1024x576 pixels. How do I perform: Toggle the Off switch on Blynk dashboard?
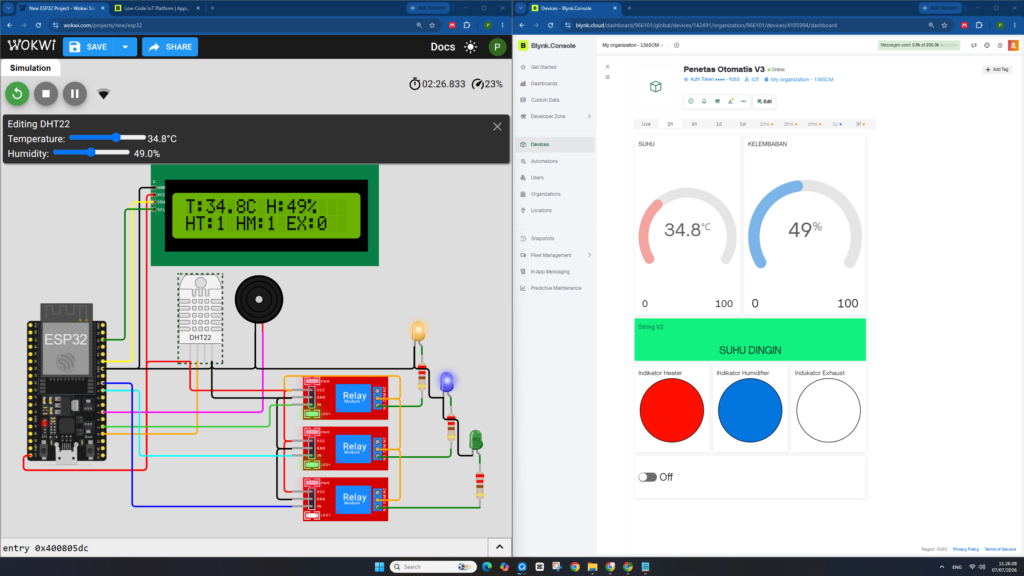tap(647, 477)
